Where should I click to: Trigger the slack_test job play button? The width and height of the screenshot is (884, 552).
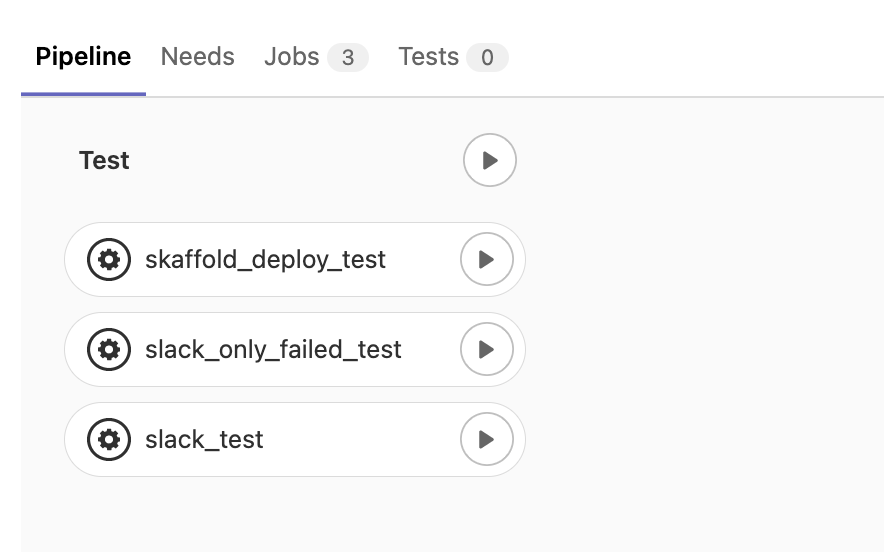[487, 439]
